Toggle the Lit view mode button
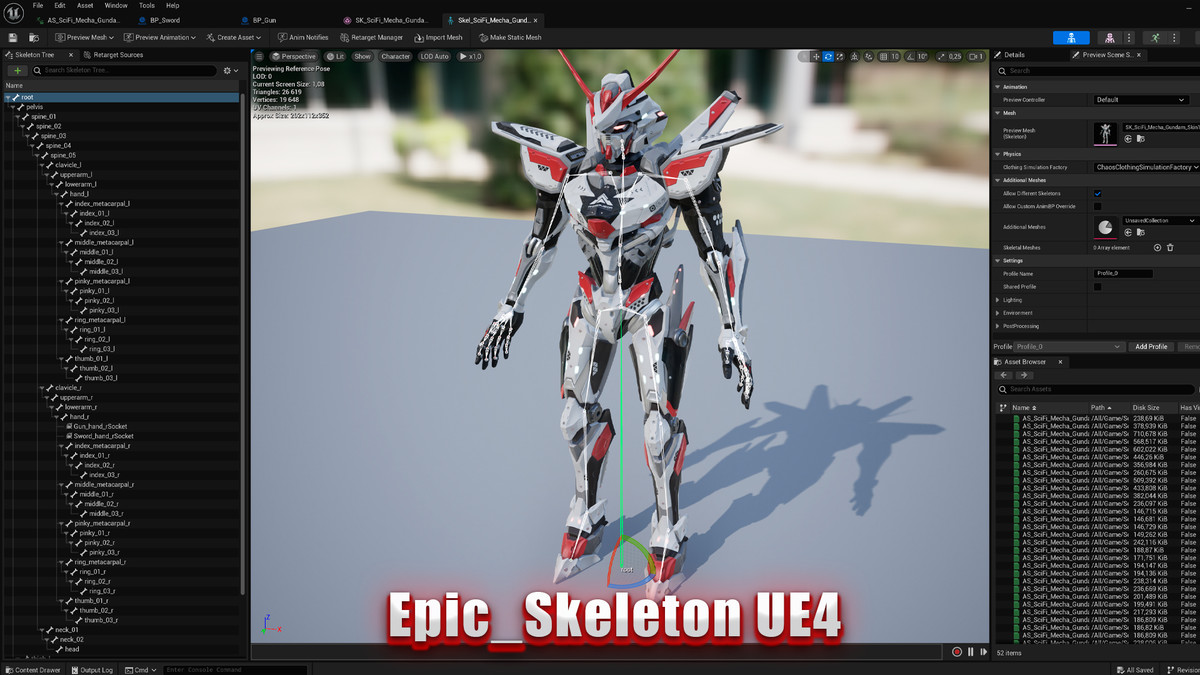 [334, 56]
